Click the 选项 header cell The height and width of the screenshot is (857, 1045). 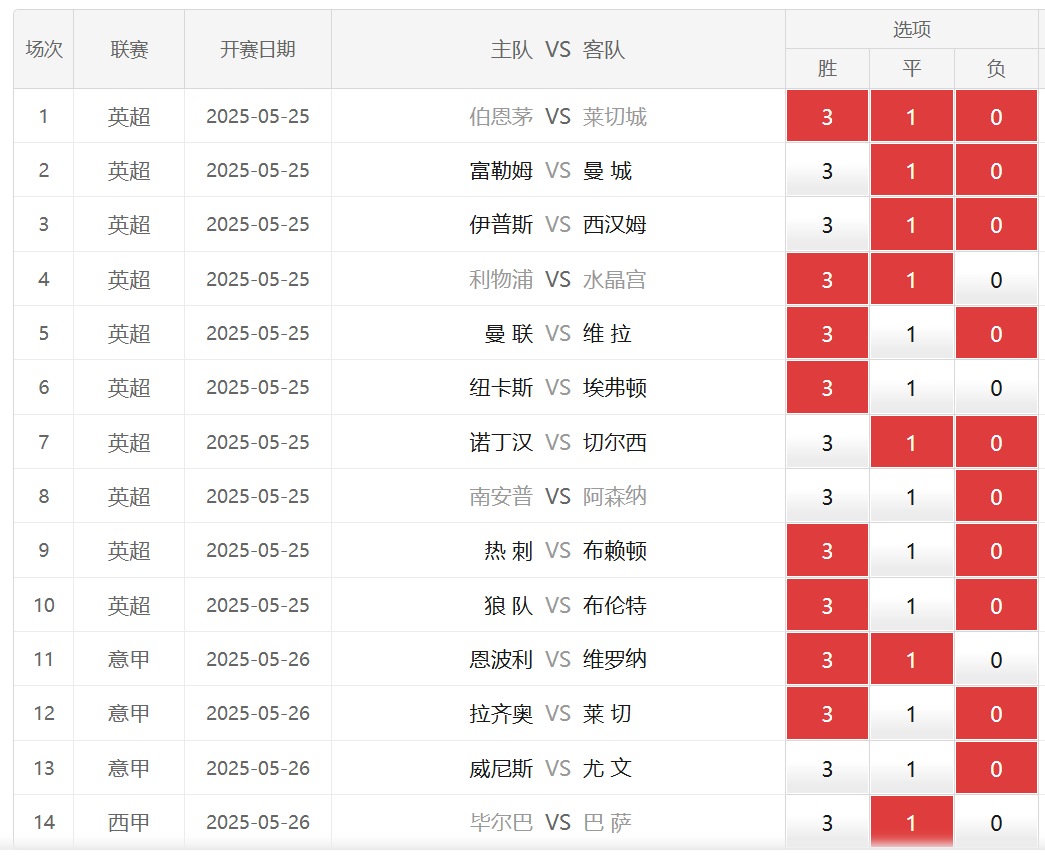coord(912,29)
